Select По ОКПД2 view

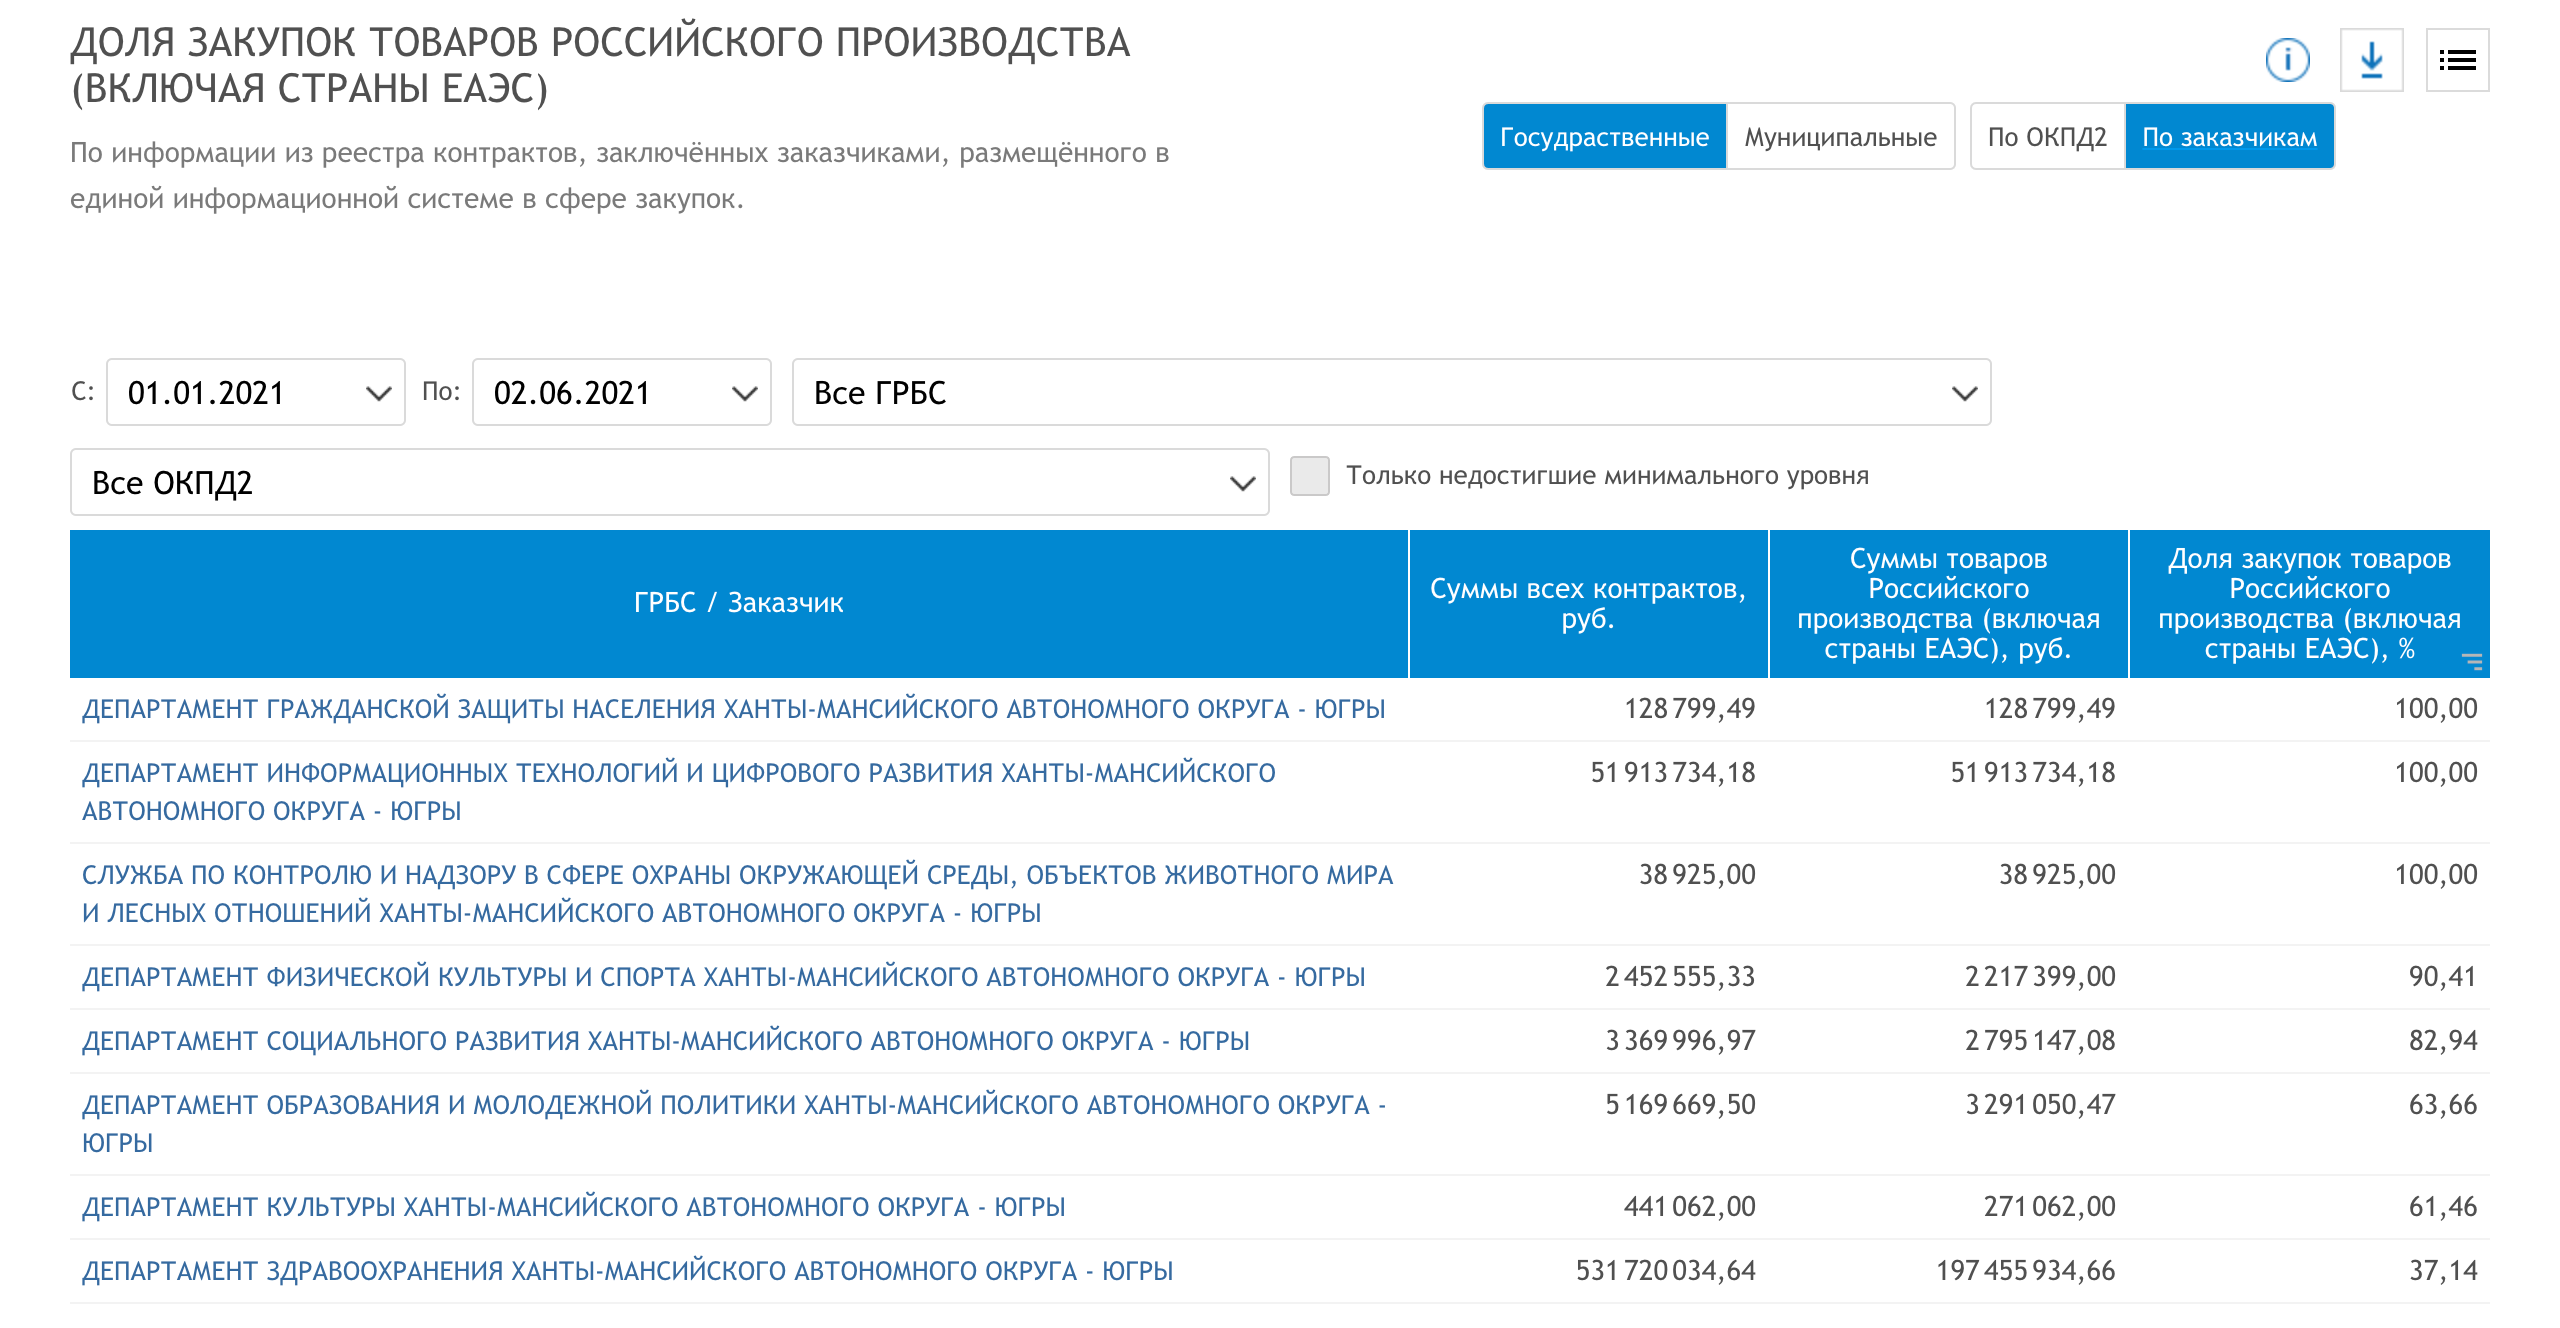click(x=2047, y=137)
